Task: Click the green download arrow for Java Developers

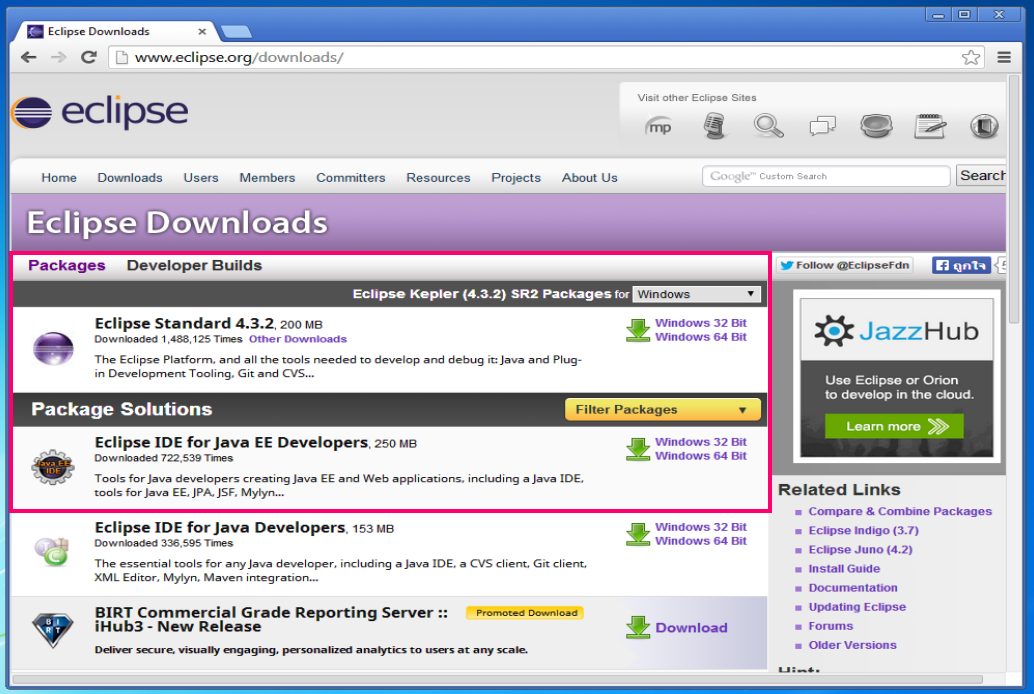Action: (638, 534)
